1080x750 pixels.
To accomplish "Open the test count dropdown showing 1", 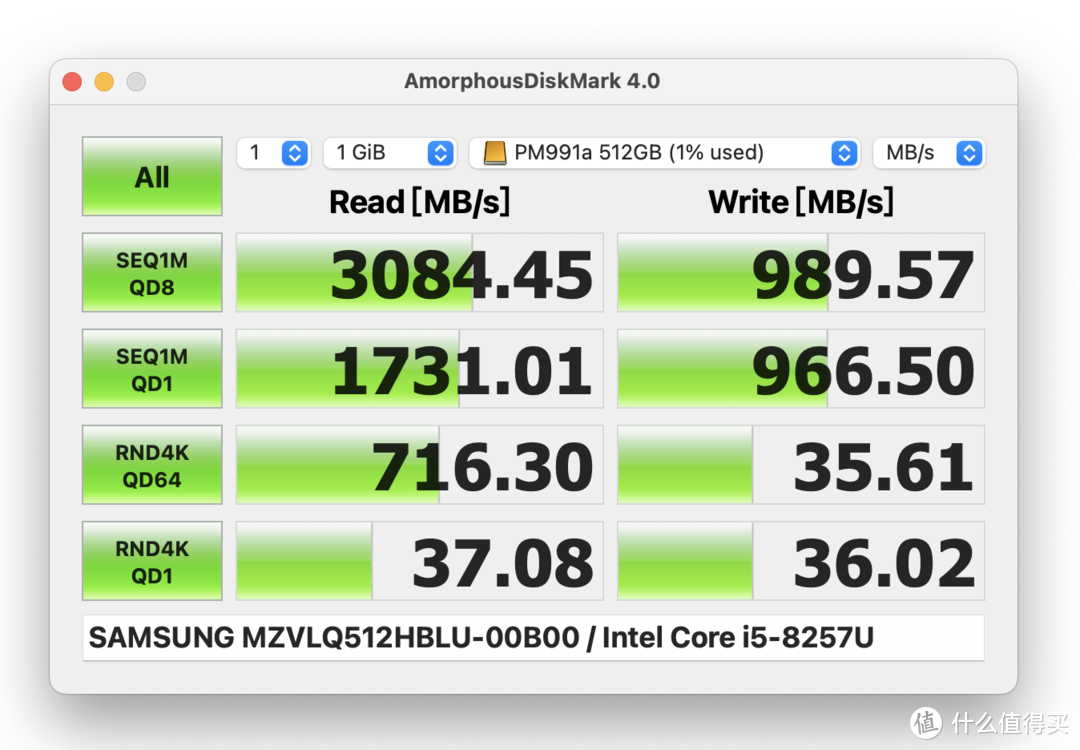I will tap(273, 153).
